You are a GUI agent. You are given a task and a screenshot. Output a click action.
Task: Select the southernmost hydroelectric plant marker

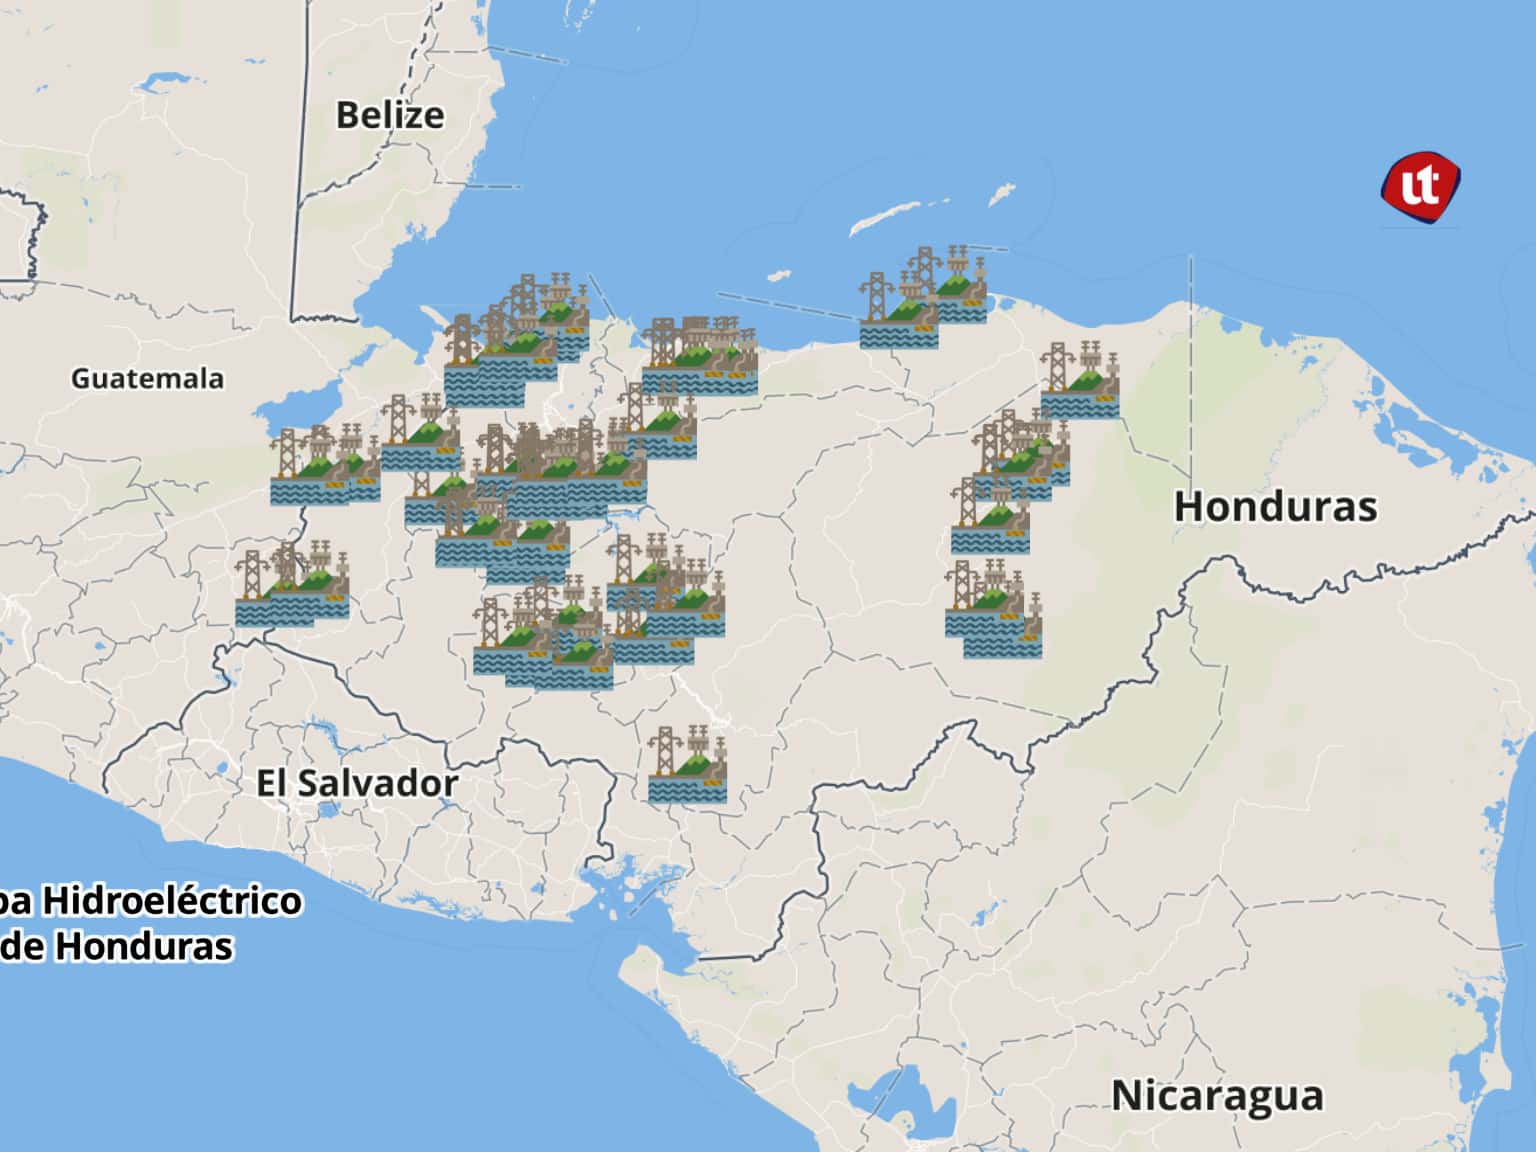click(x=687, y=766)
